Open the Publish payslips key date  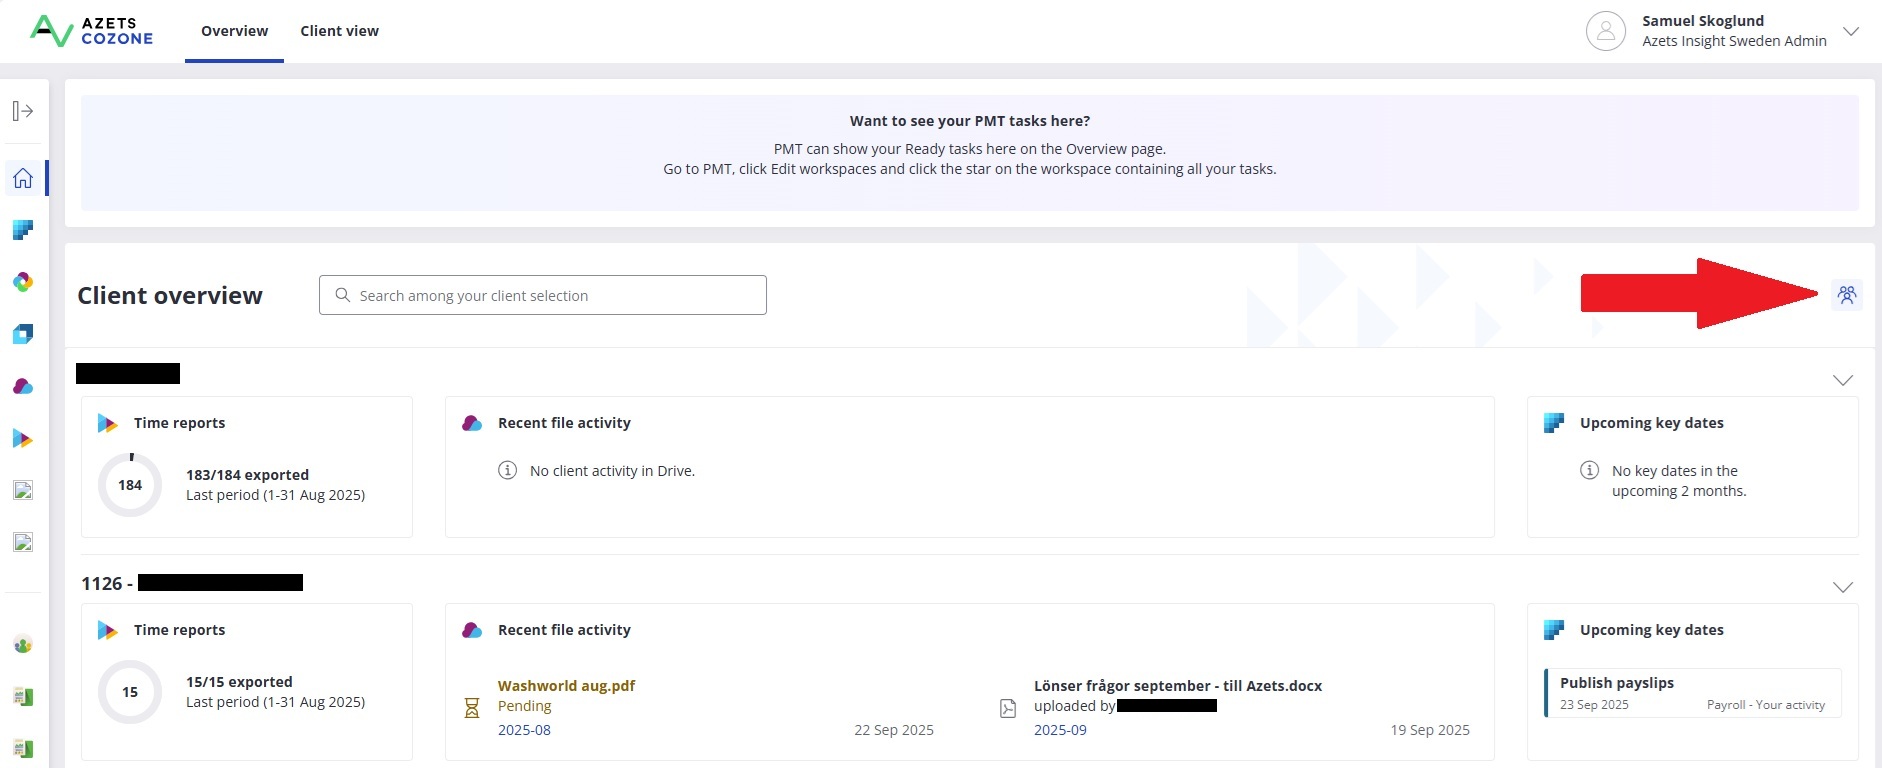(1693, 693)
